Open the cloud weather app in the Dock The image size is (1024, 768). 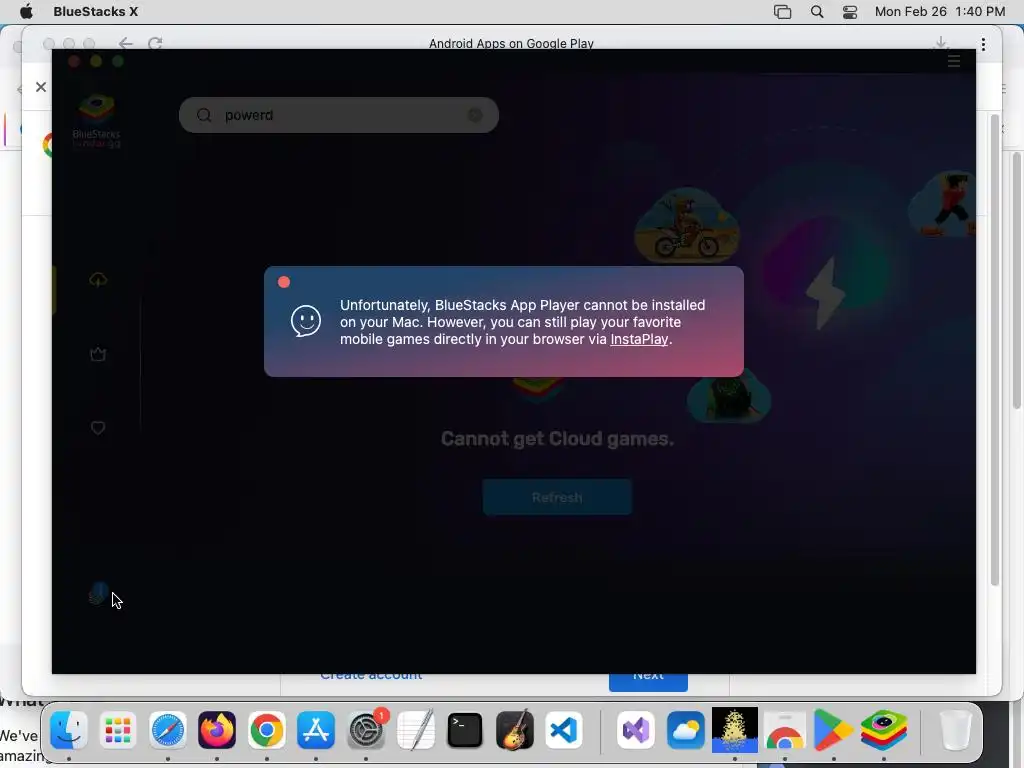pyautogui.click(x=686, y=729)
